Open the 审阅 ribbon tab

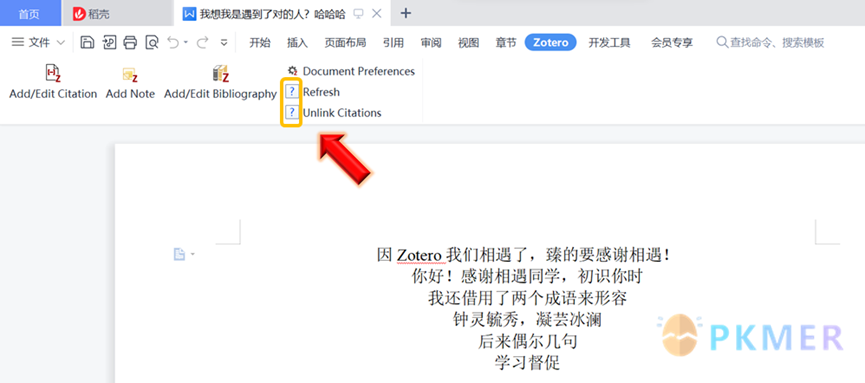point(431,42)
